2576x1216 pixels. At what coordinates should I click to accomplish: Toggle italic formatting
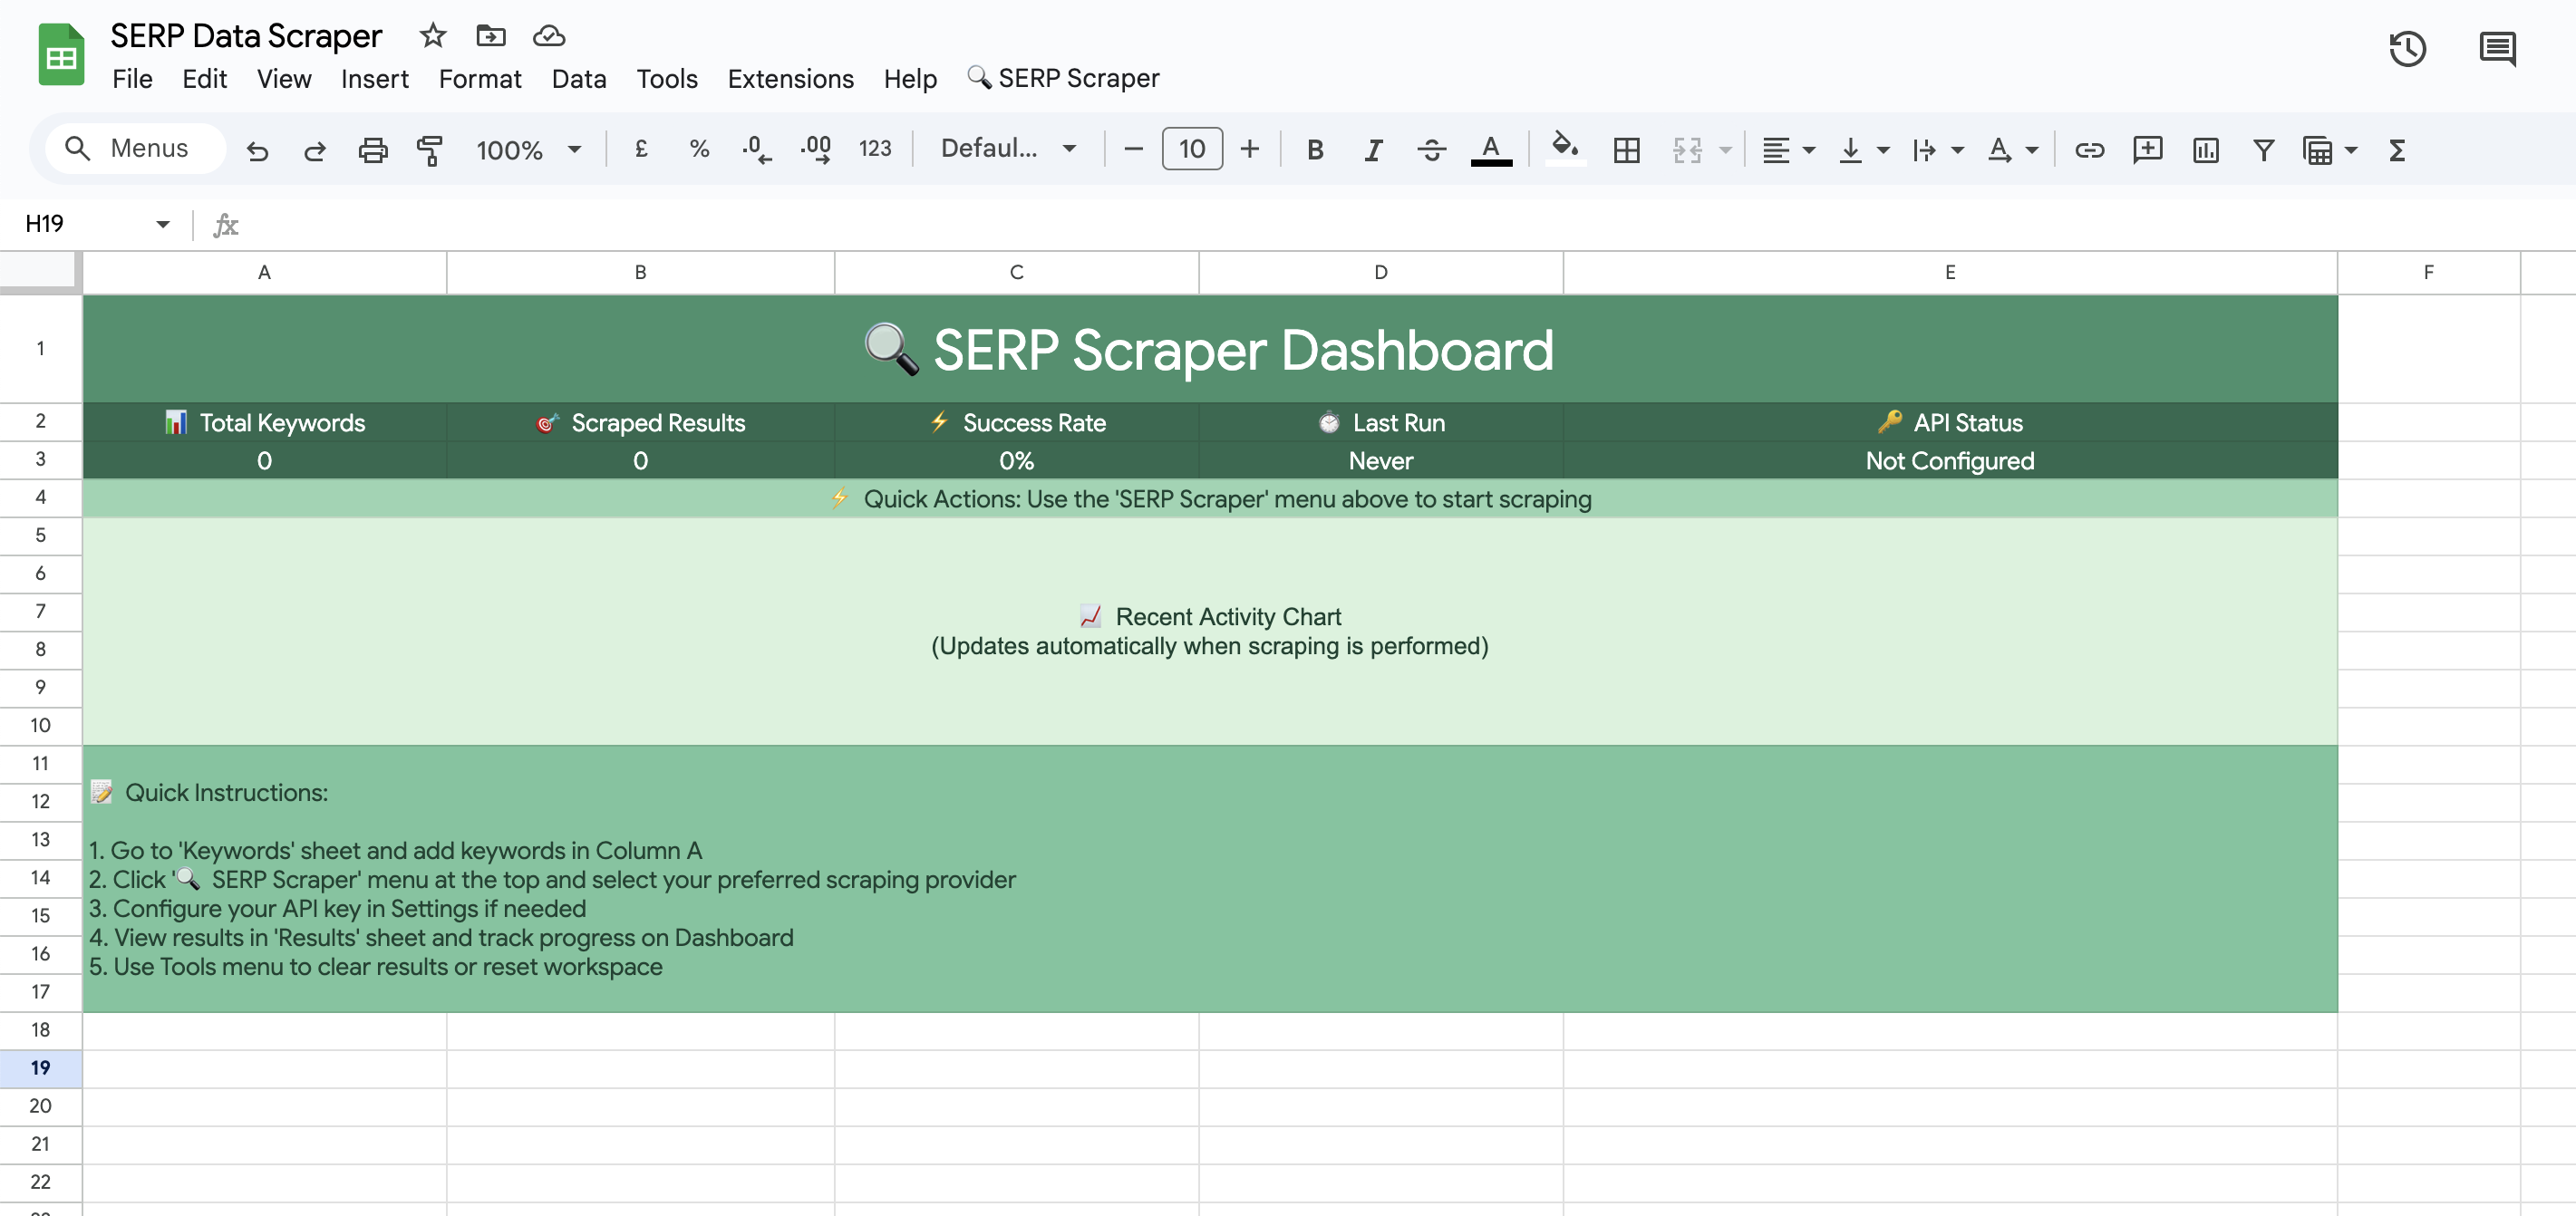tap(1372, 150)
